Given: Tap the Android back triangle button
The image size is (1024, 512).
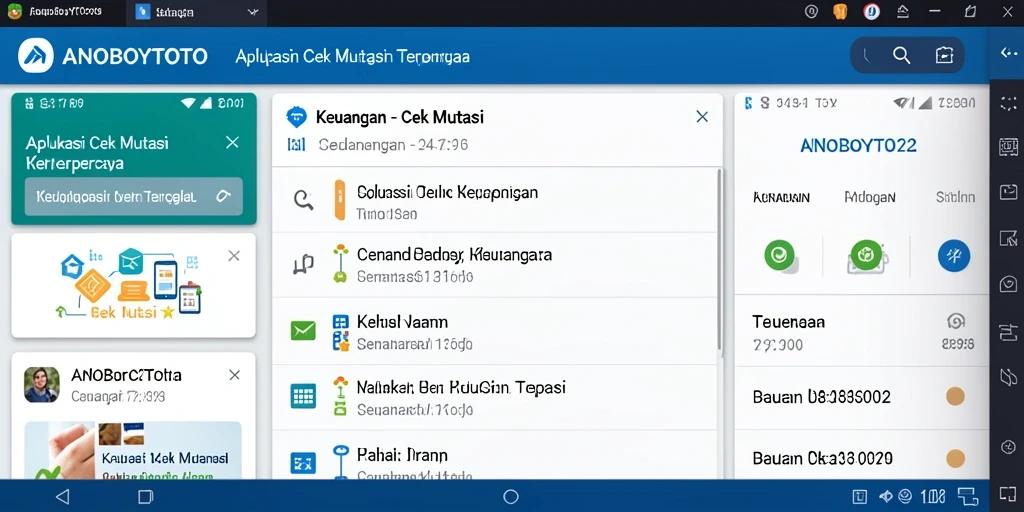Looking at the screenshot, I should pyautogui.click(x=62, y=496).
